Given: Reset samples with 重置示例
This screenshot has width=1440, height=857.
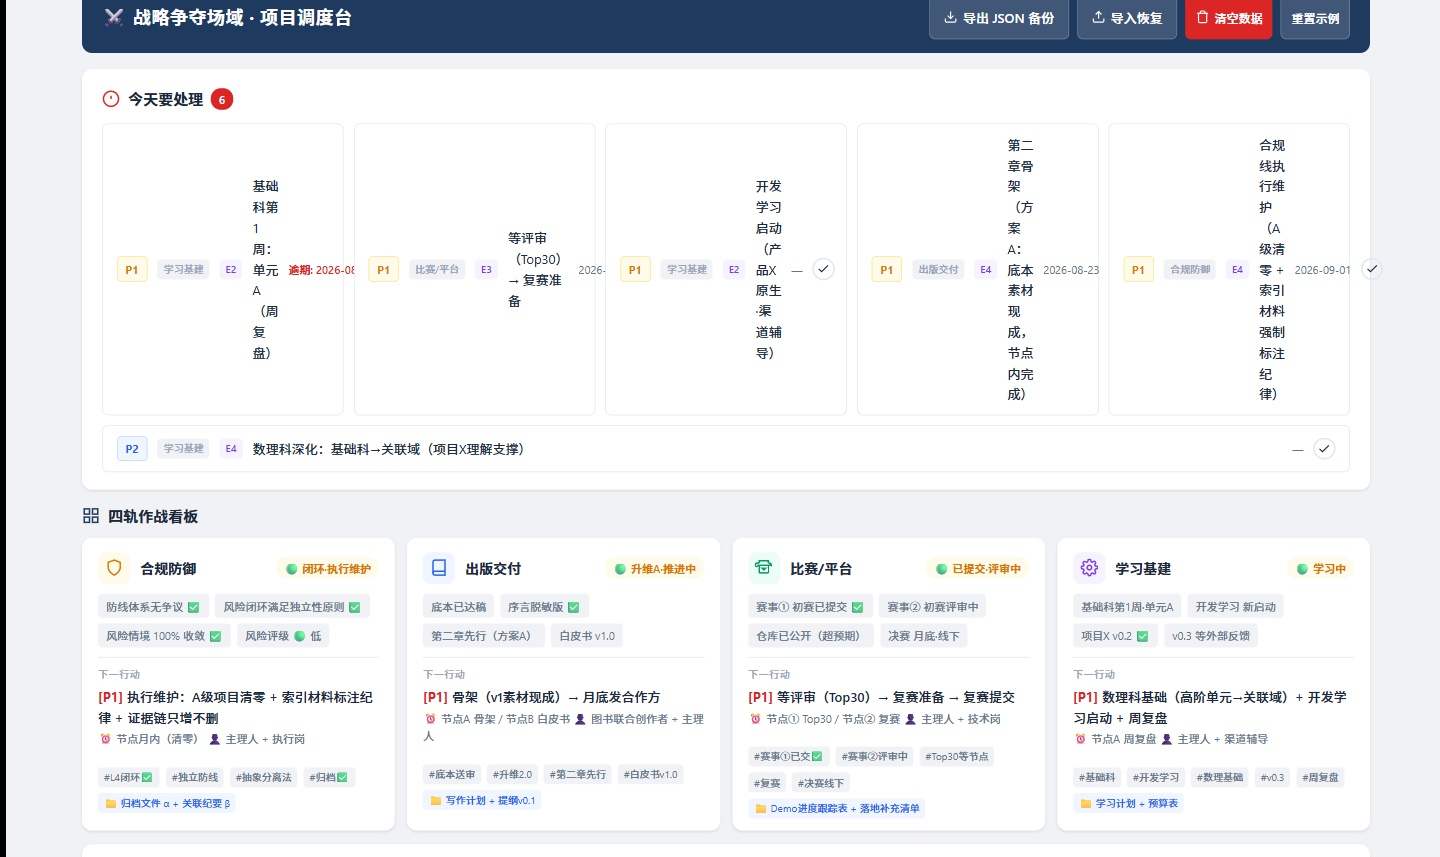Looking at the screenshot, I should pyautogui.click(x=1315, y=18).
